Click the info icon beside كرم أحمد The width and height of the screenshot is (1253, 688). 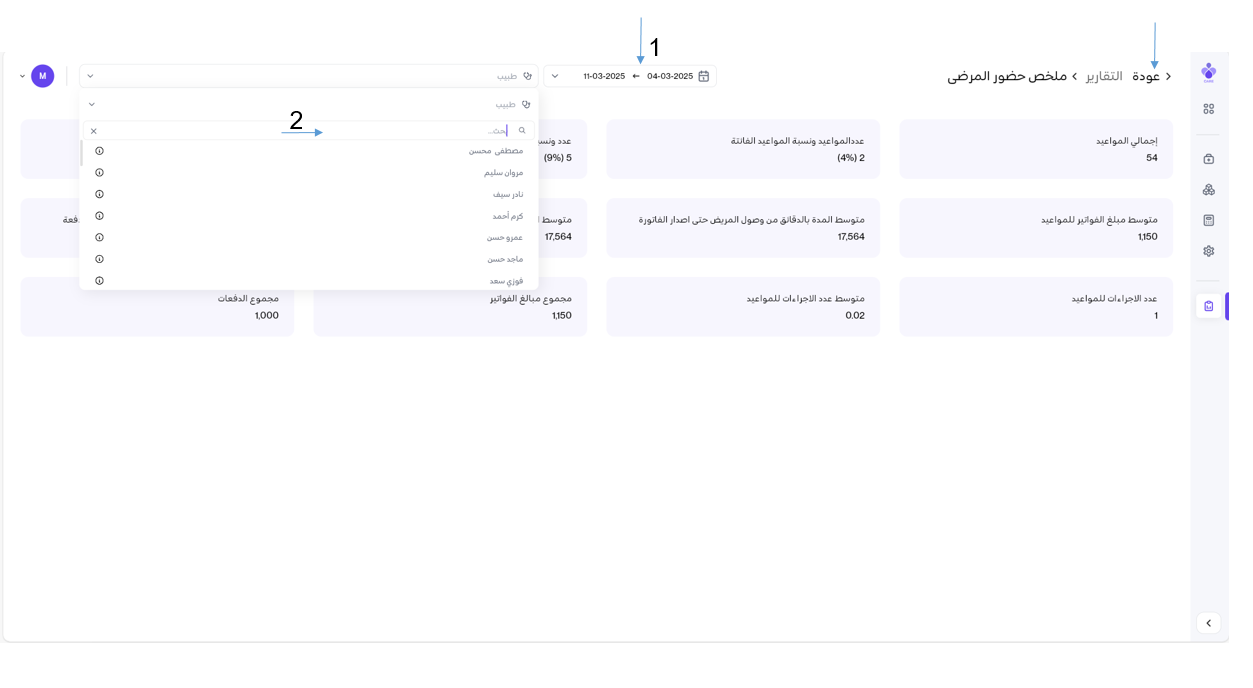tap(99, 216)
